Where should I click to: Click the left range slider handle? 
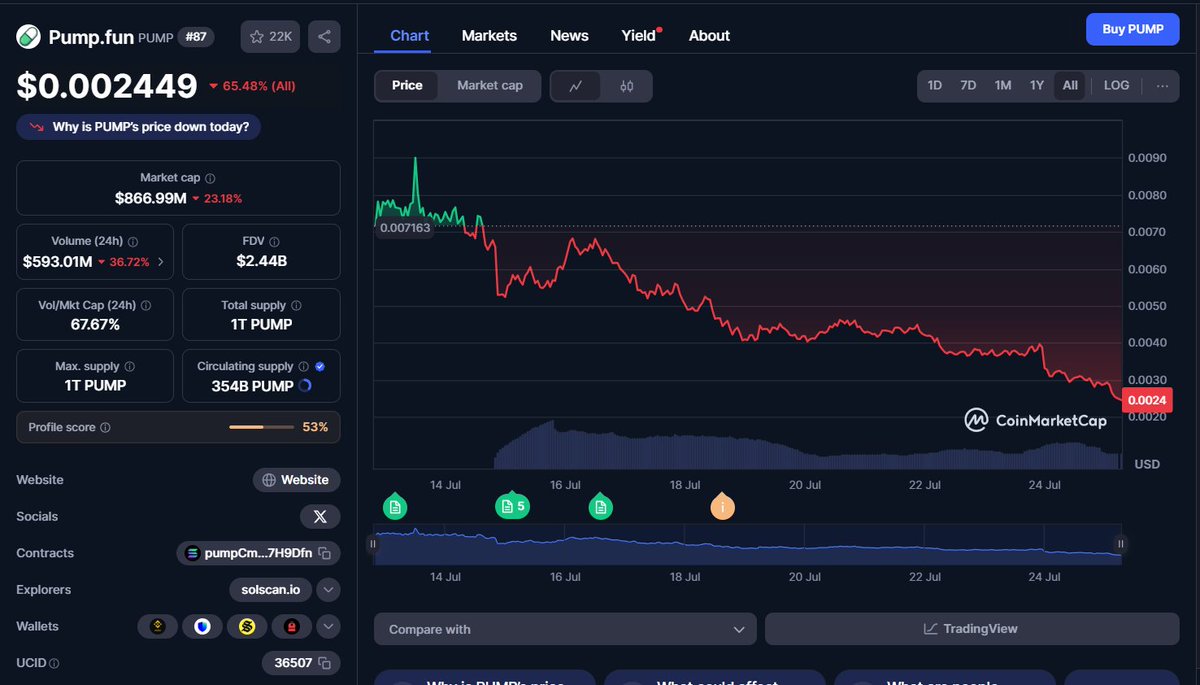373,544
